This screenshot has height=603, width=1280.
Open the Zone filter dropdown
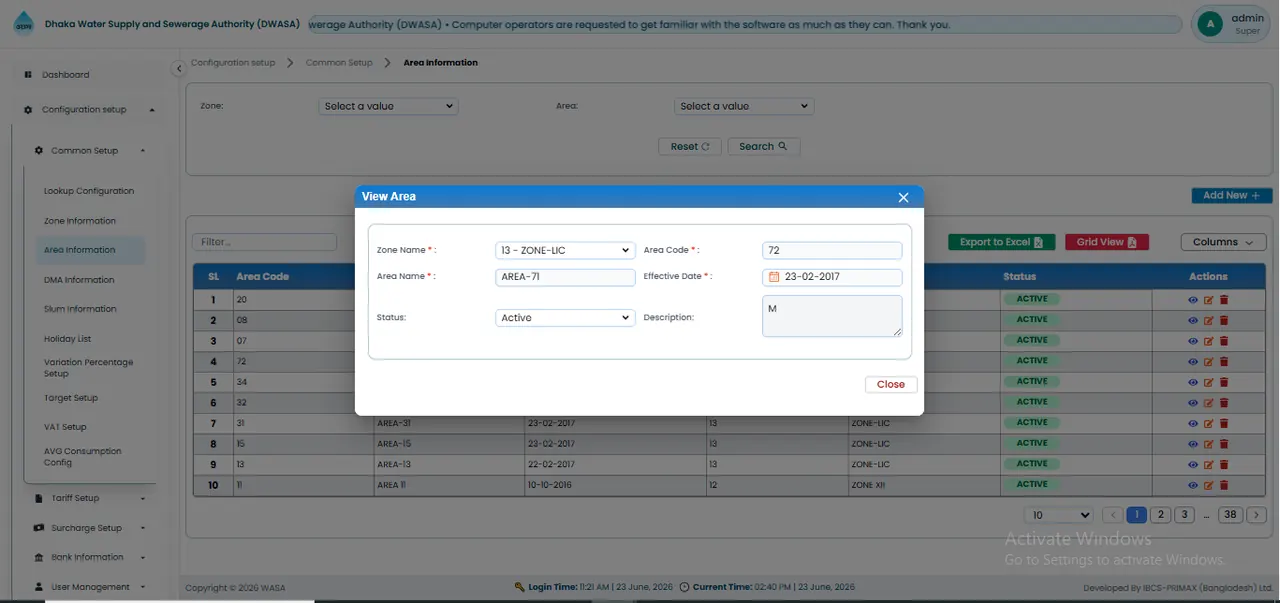coord(388,106)
